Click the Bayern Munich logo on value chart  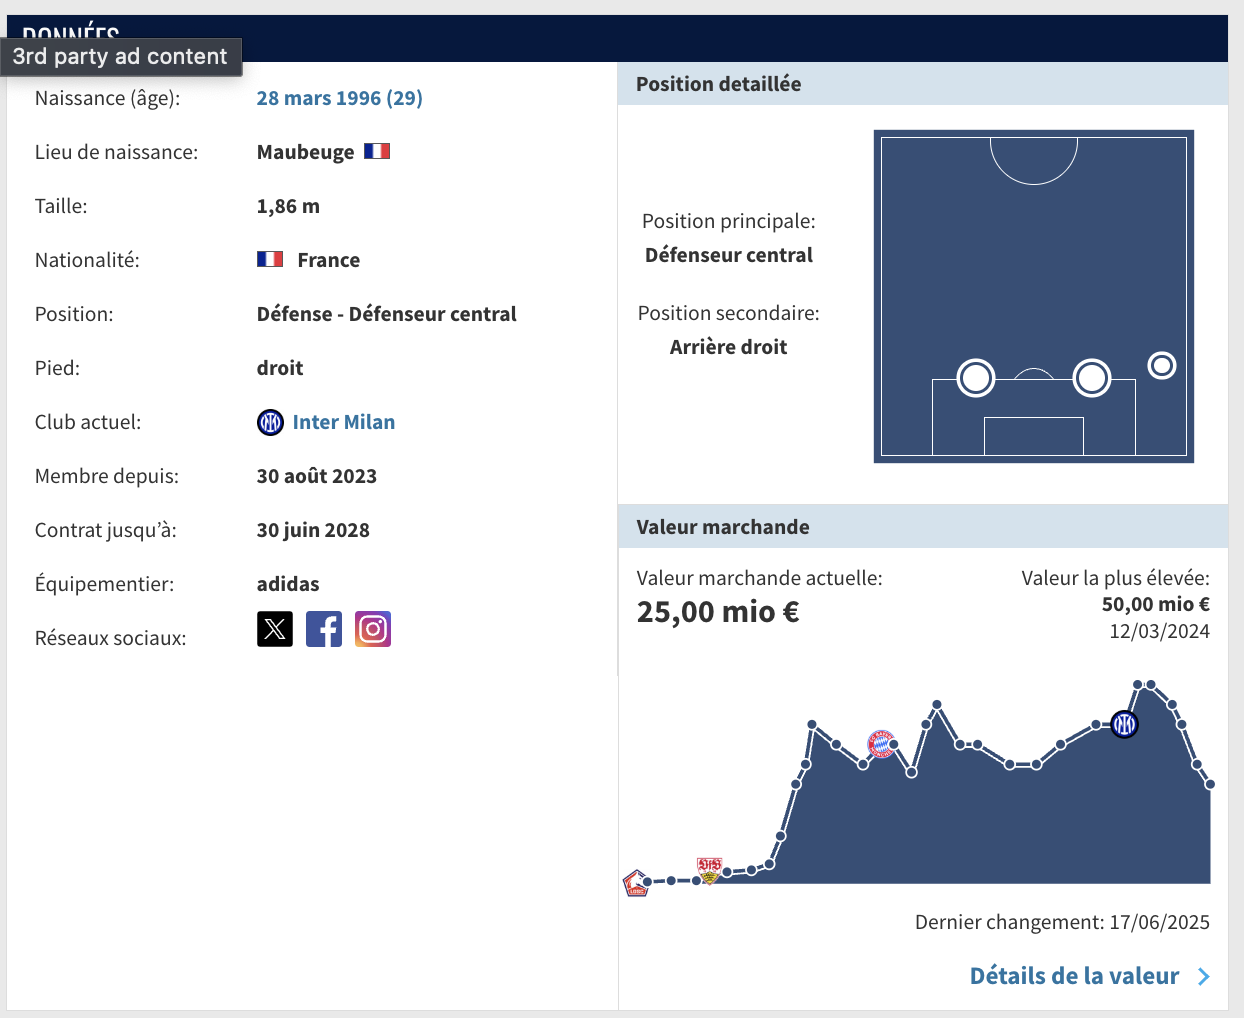[x=881, y=743]
